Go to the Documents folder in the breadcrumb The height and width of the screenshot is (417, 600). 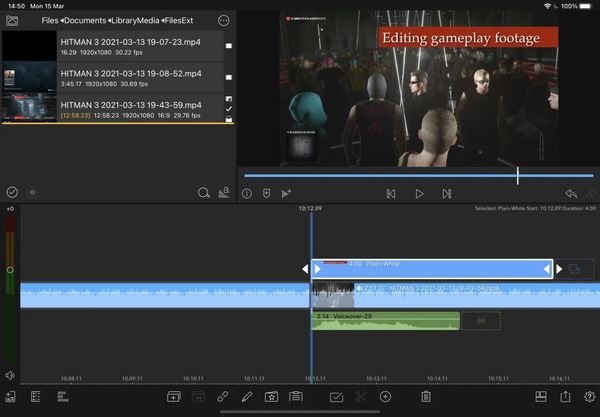(85, 21)
